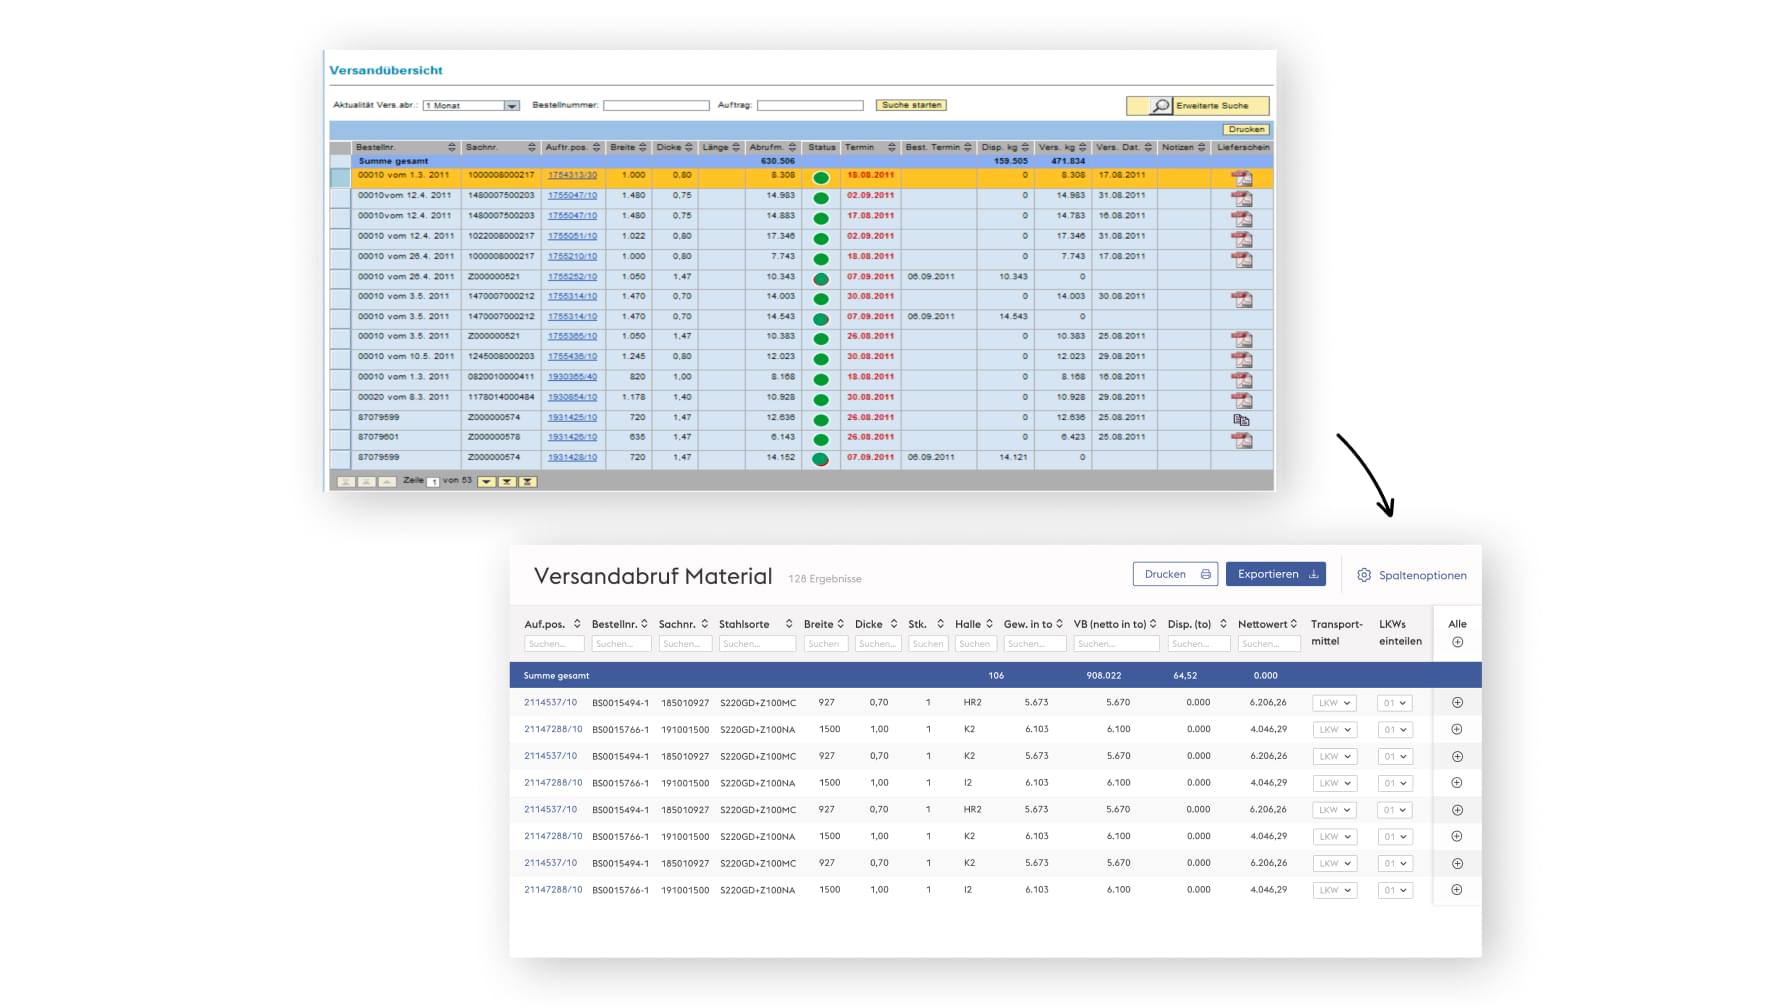
Task: Open the LKW transport dropdown in the first row
Action: coord(1334,703)
